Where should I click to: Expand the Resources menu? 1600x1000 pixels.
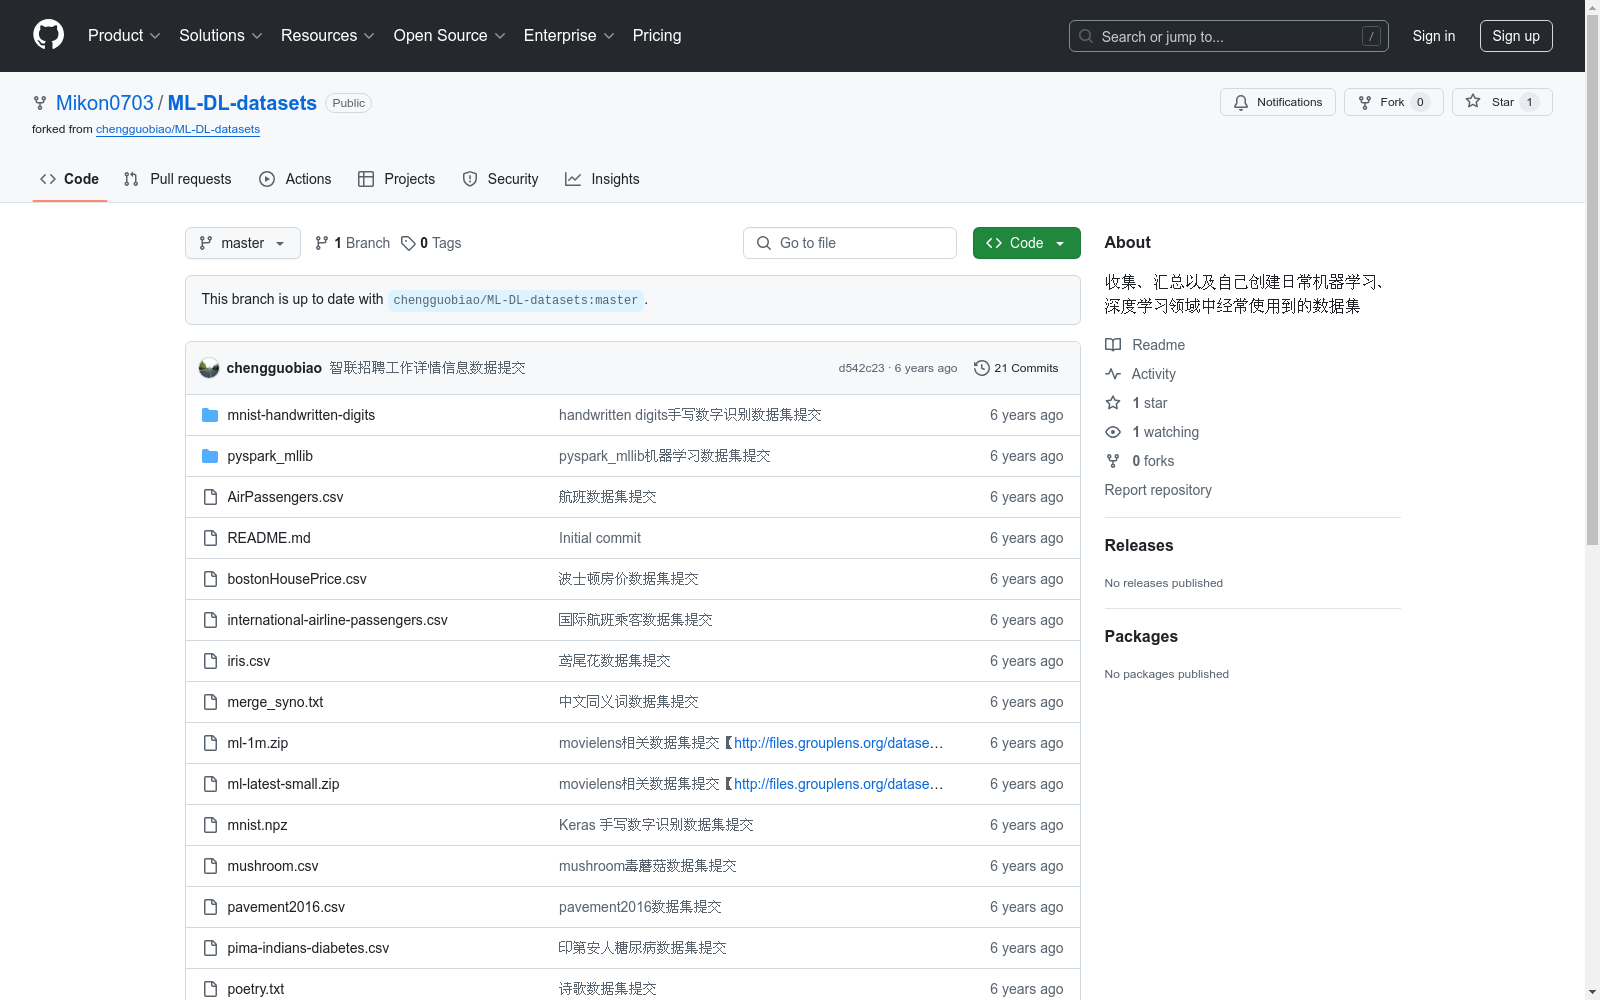[328, 36]
